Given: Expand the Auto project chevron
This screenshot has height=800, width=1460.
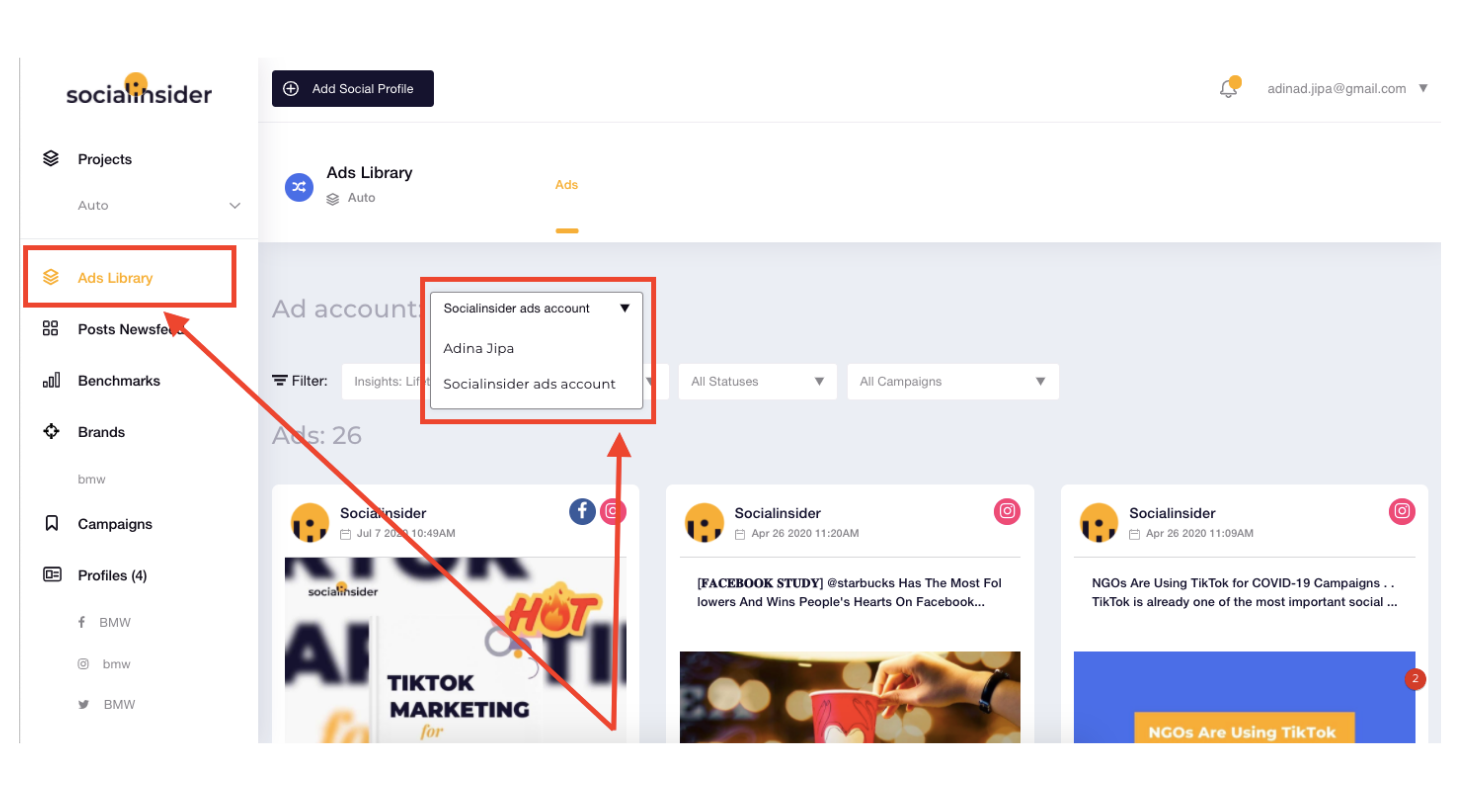Looking at the screenshot, I should [x=235, y=206].
